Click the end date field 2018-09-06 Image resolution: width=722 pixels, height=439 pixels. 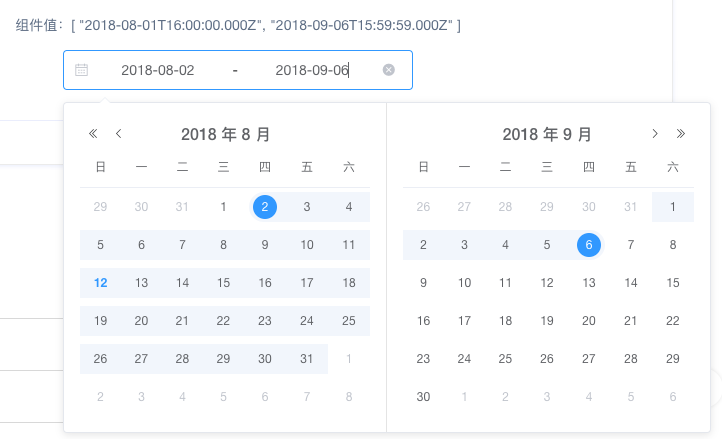(x=311, y=70)
